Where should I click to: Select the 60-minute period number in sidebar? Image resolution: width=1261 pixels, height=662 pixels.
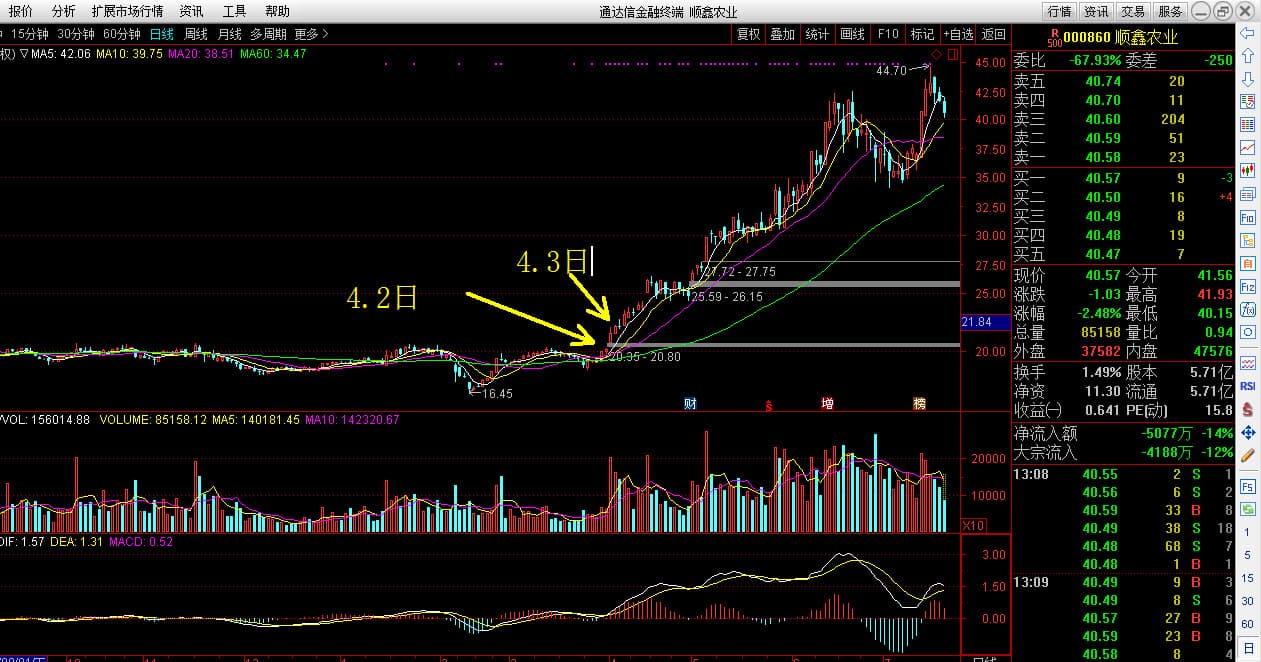click(x=1247, y=624)
